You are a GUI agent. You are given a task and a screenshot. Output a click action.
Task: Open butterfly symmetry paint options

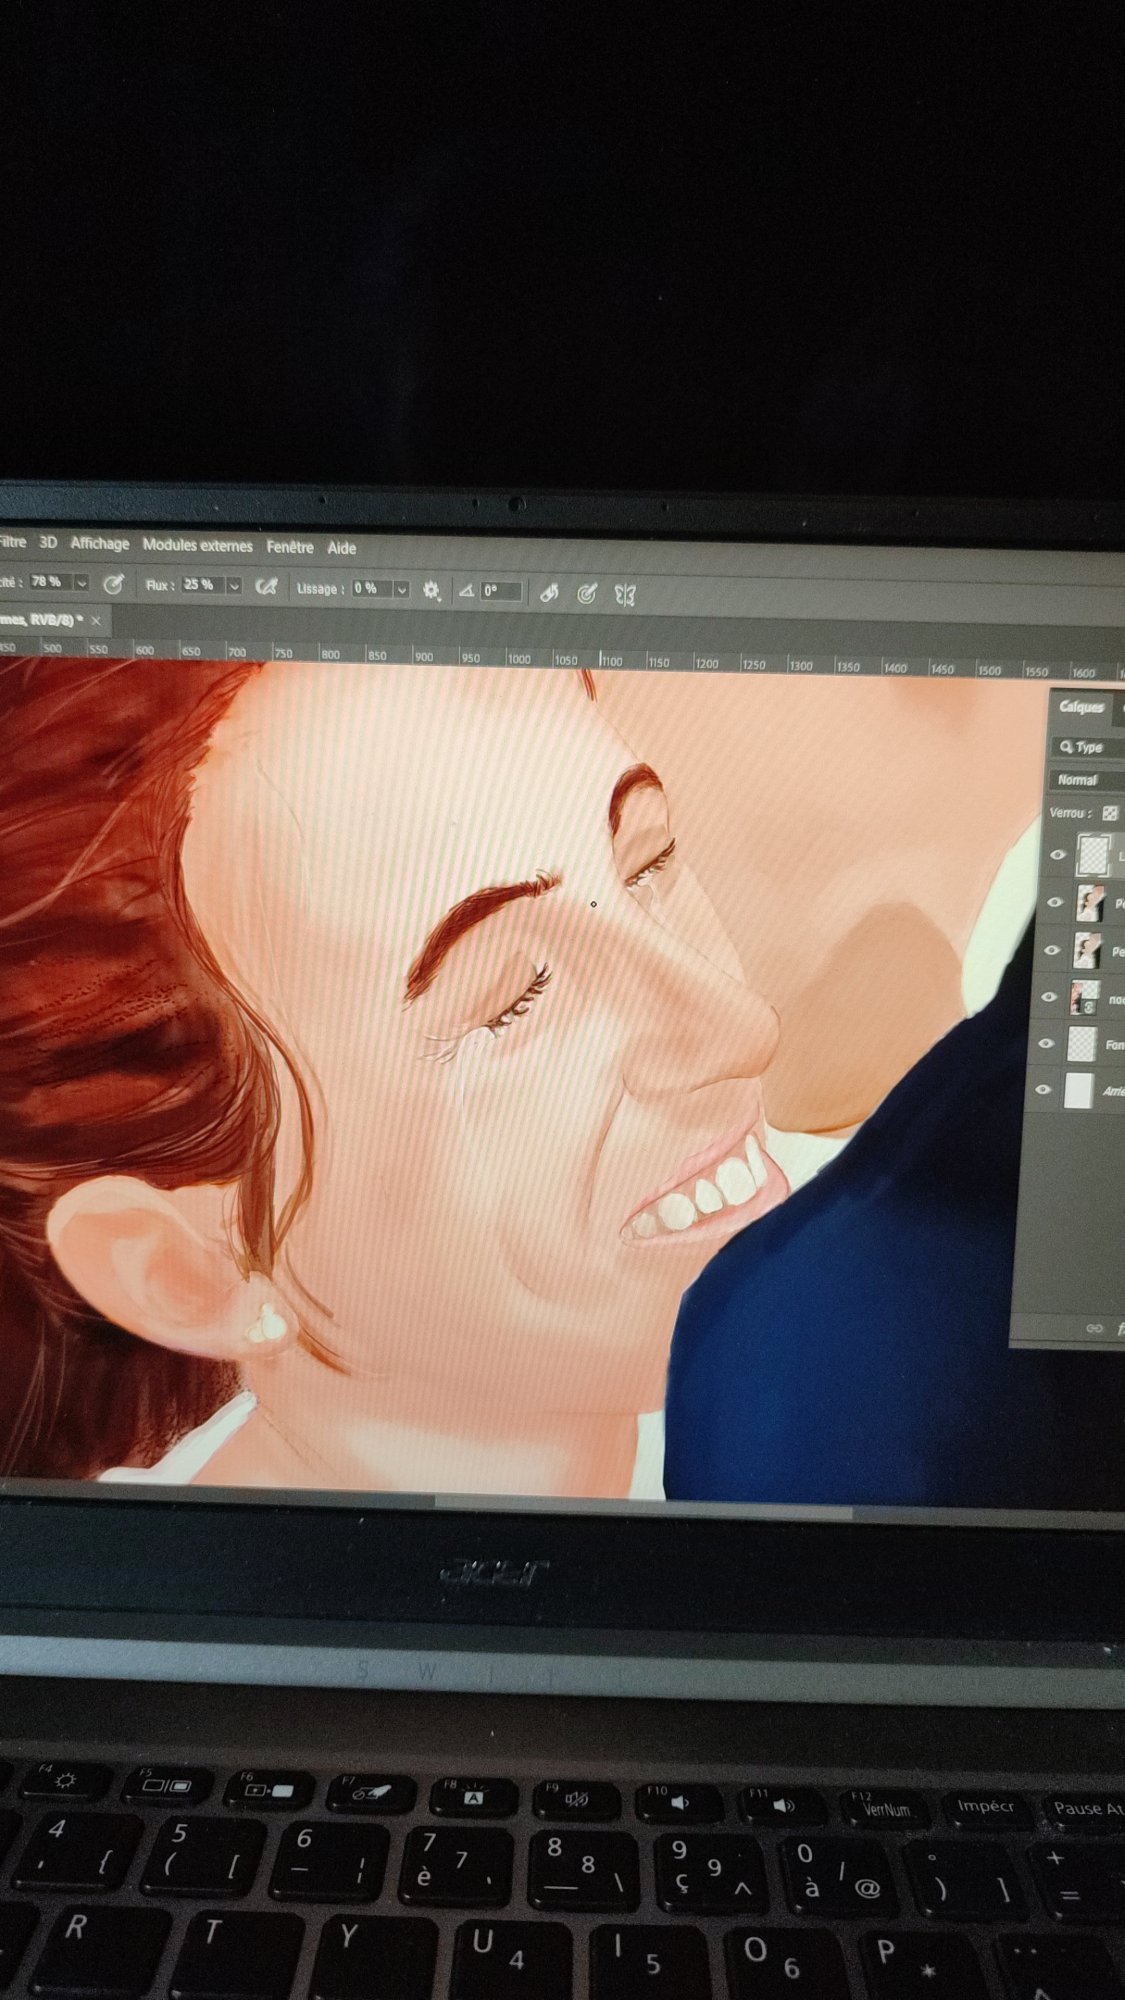pos(625,596)
